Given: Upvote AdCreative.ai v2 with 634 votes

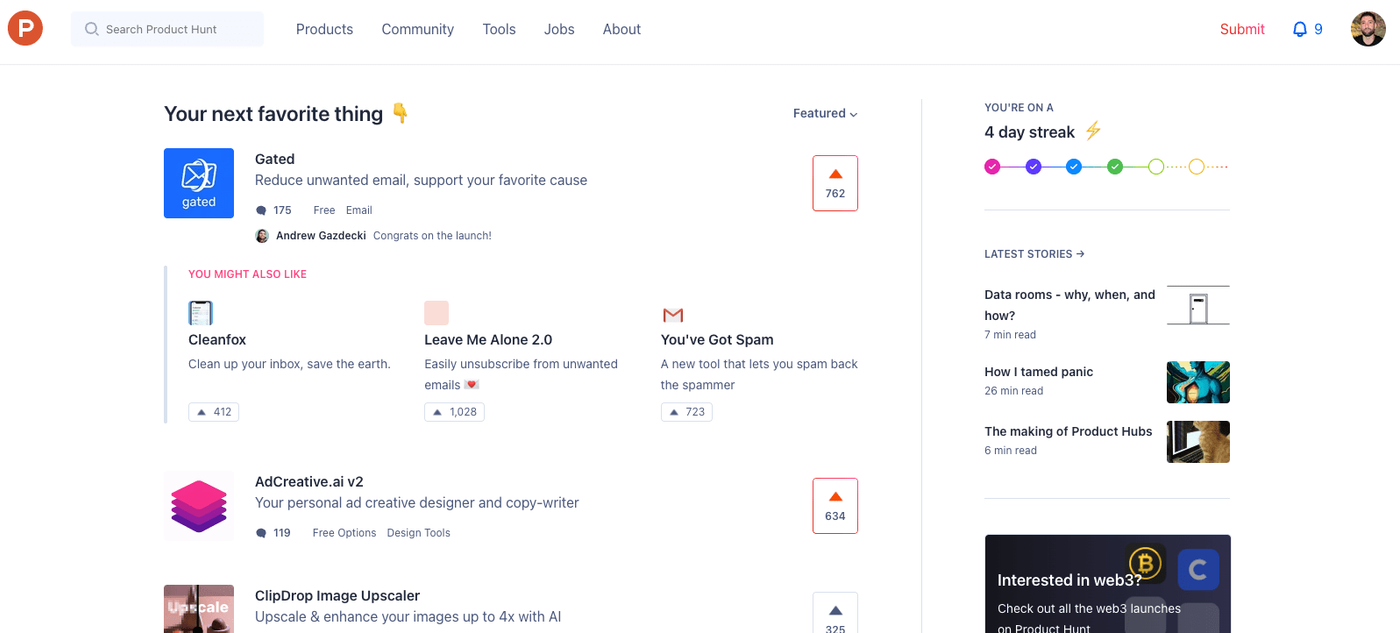Looking at the screenshot, I should click(x=835, y=506).
